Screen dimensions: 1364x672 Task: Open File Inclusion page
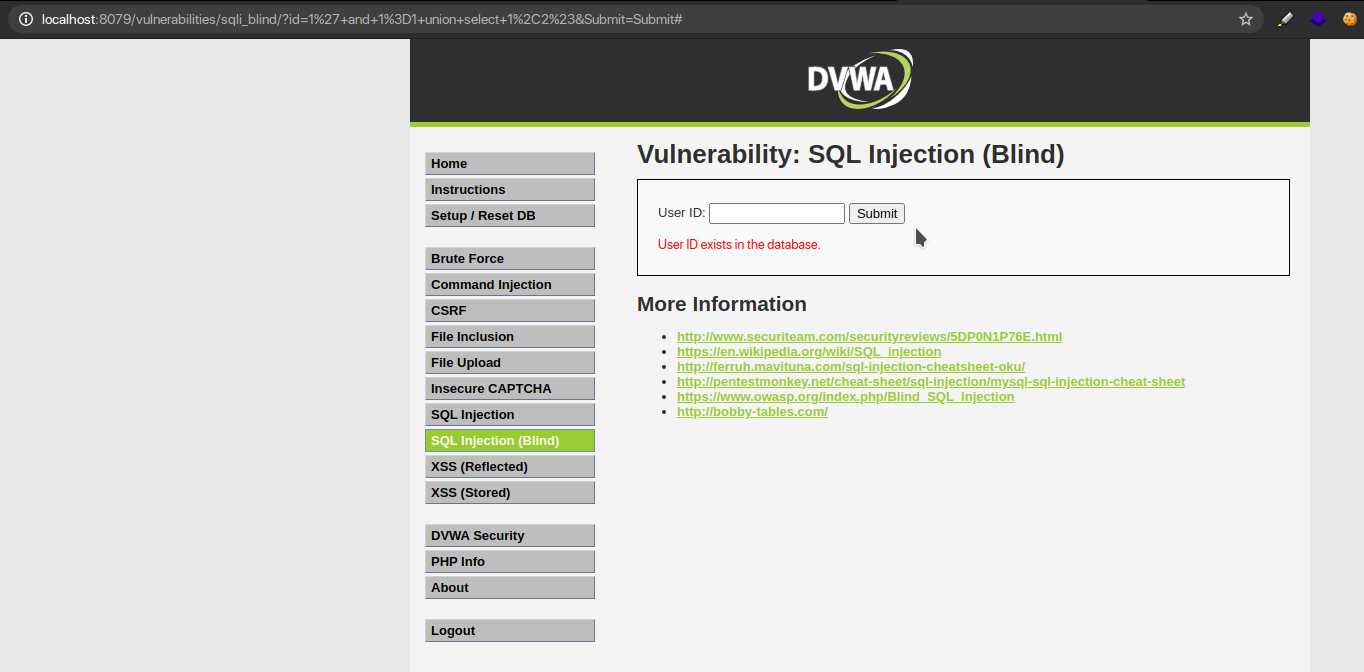pos(510,336)
